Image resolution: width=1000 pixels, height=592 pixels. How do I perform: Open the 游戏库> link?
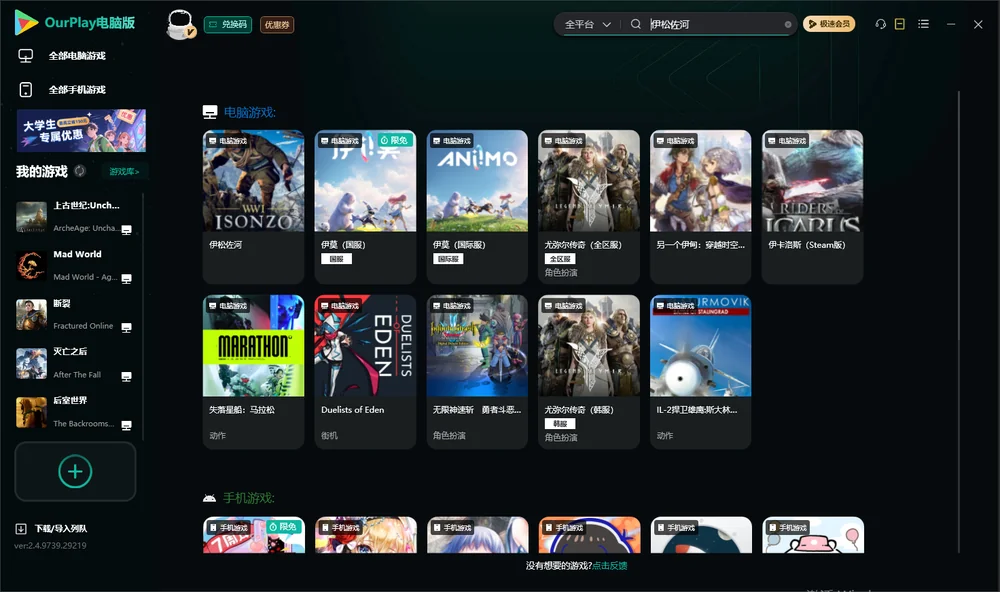point(124,172)
